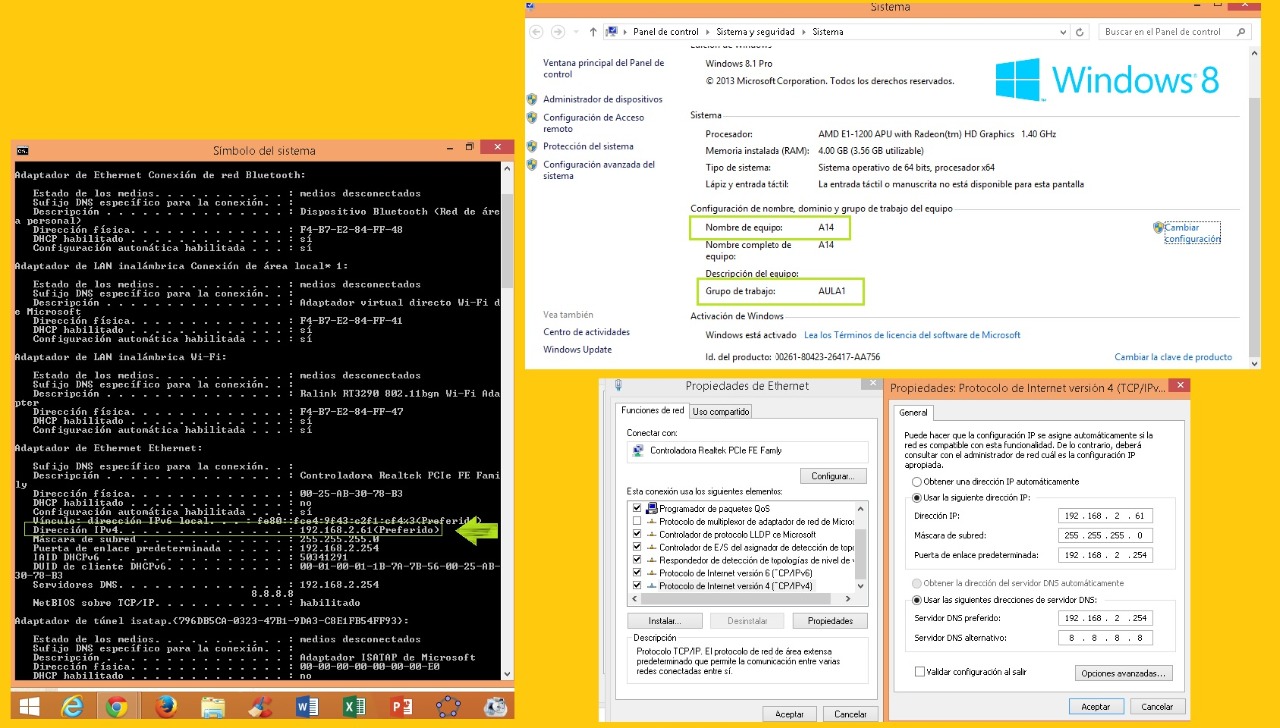Go up one level with the up arrow
Viewport: 1280px width, 728px height.
tap(593, 32)
